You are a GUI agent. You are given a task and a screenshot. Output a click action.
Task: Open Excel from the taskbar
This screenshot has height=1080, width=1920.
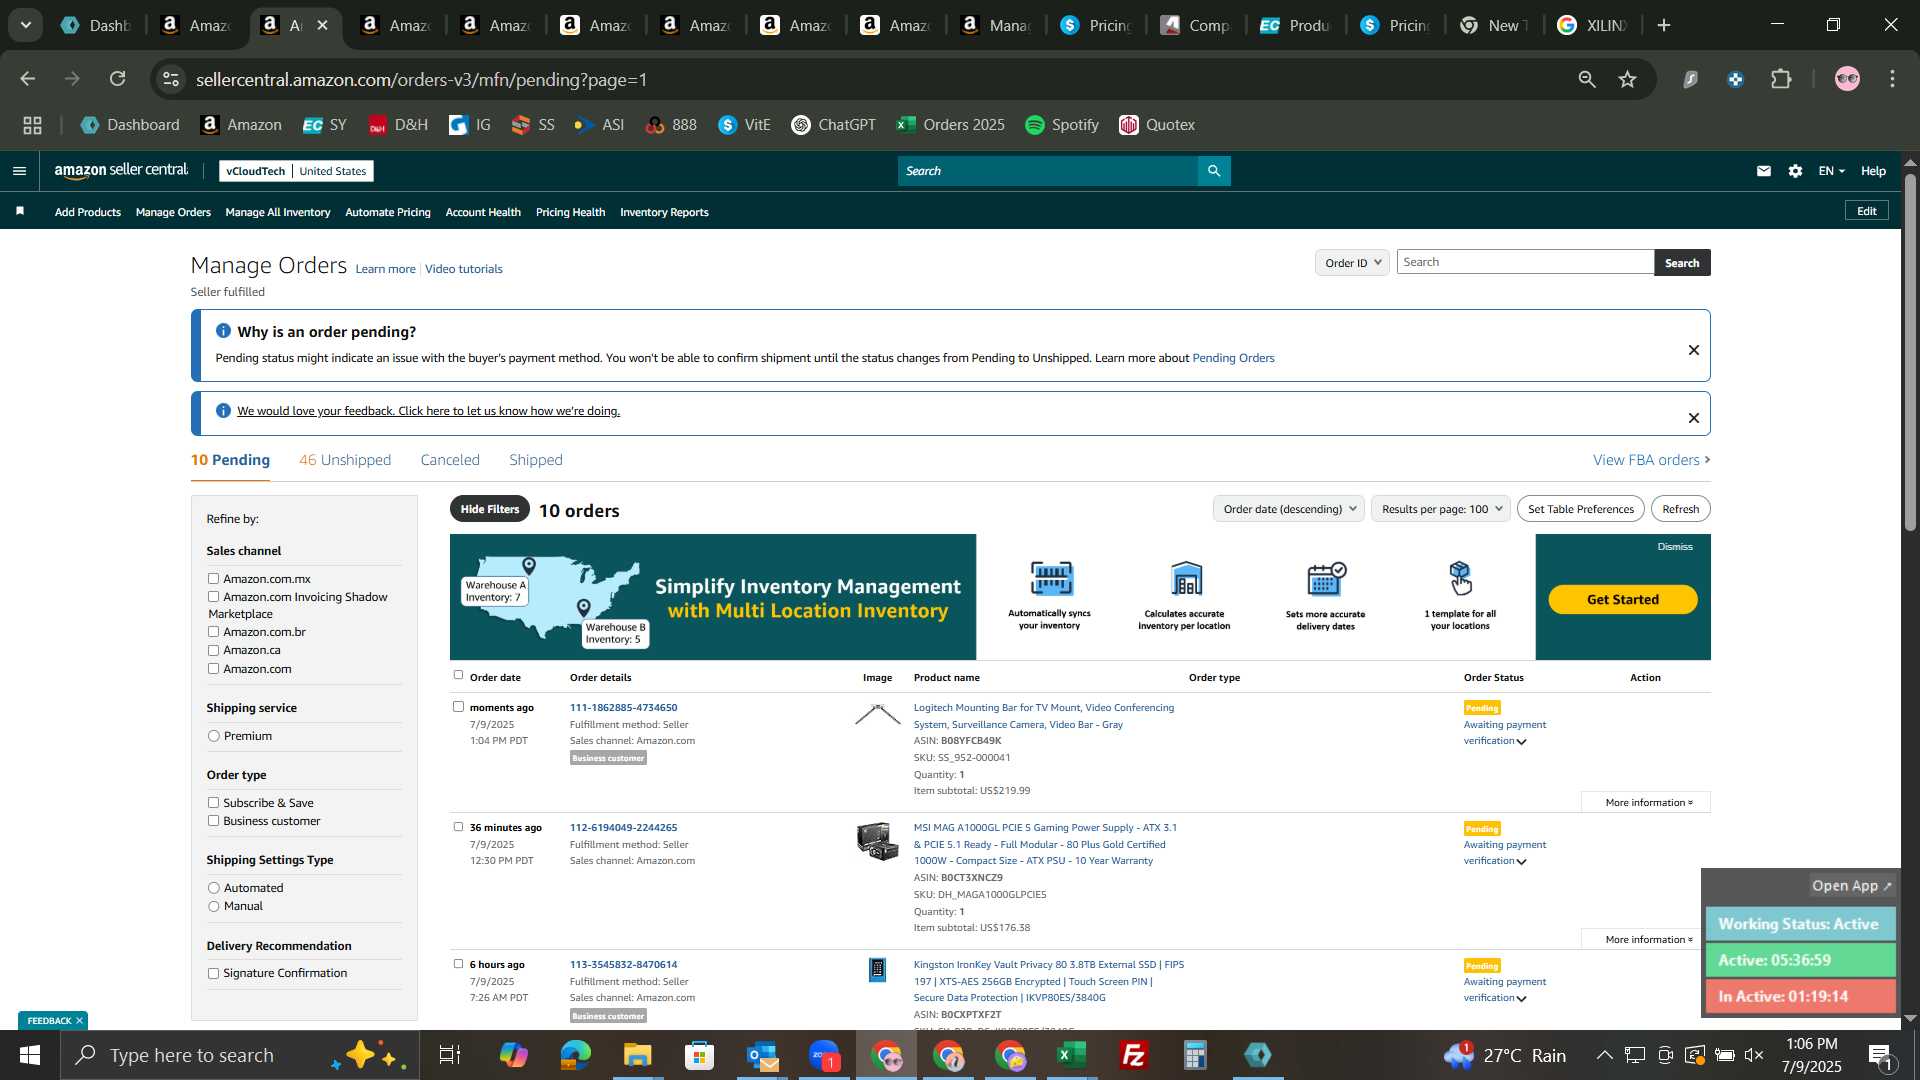coord(1072,1055)
